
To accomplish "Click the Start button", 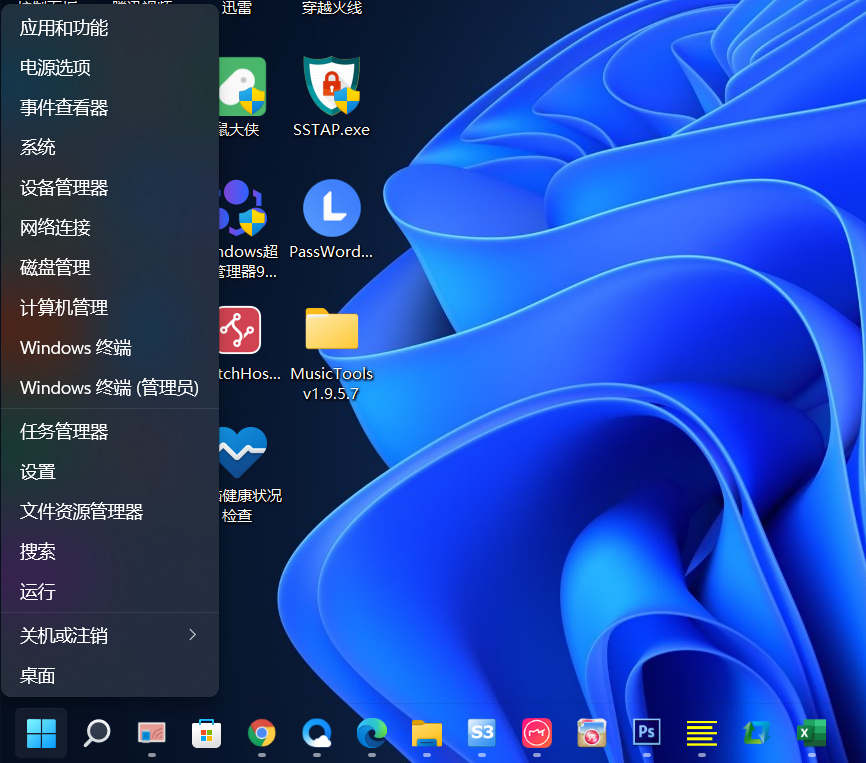I will tap(40, 733).
